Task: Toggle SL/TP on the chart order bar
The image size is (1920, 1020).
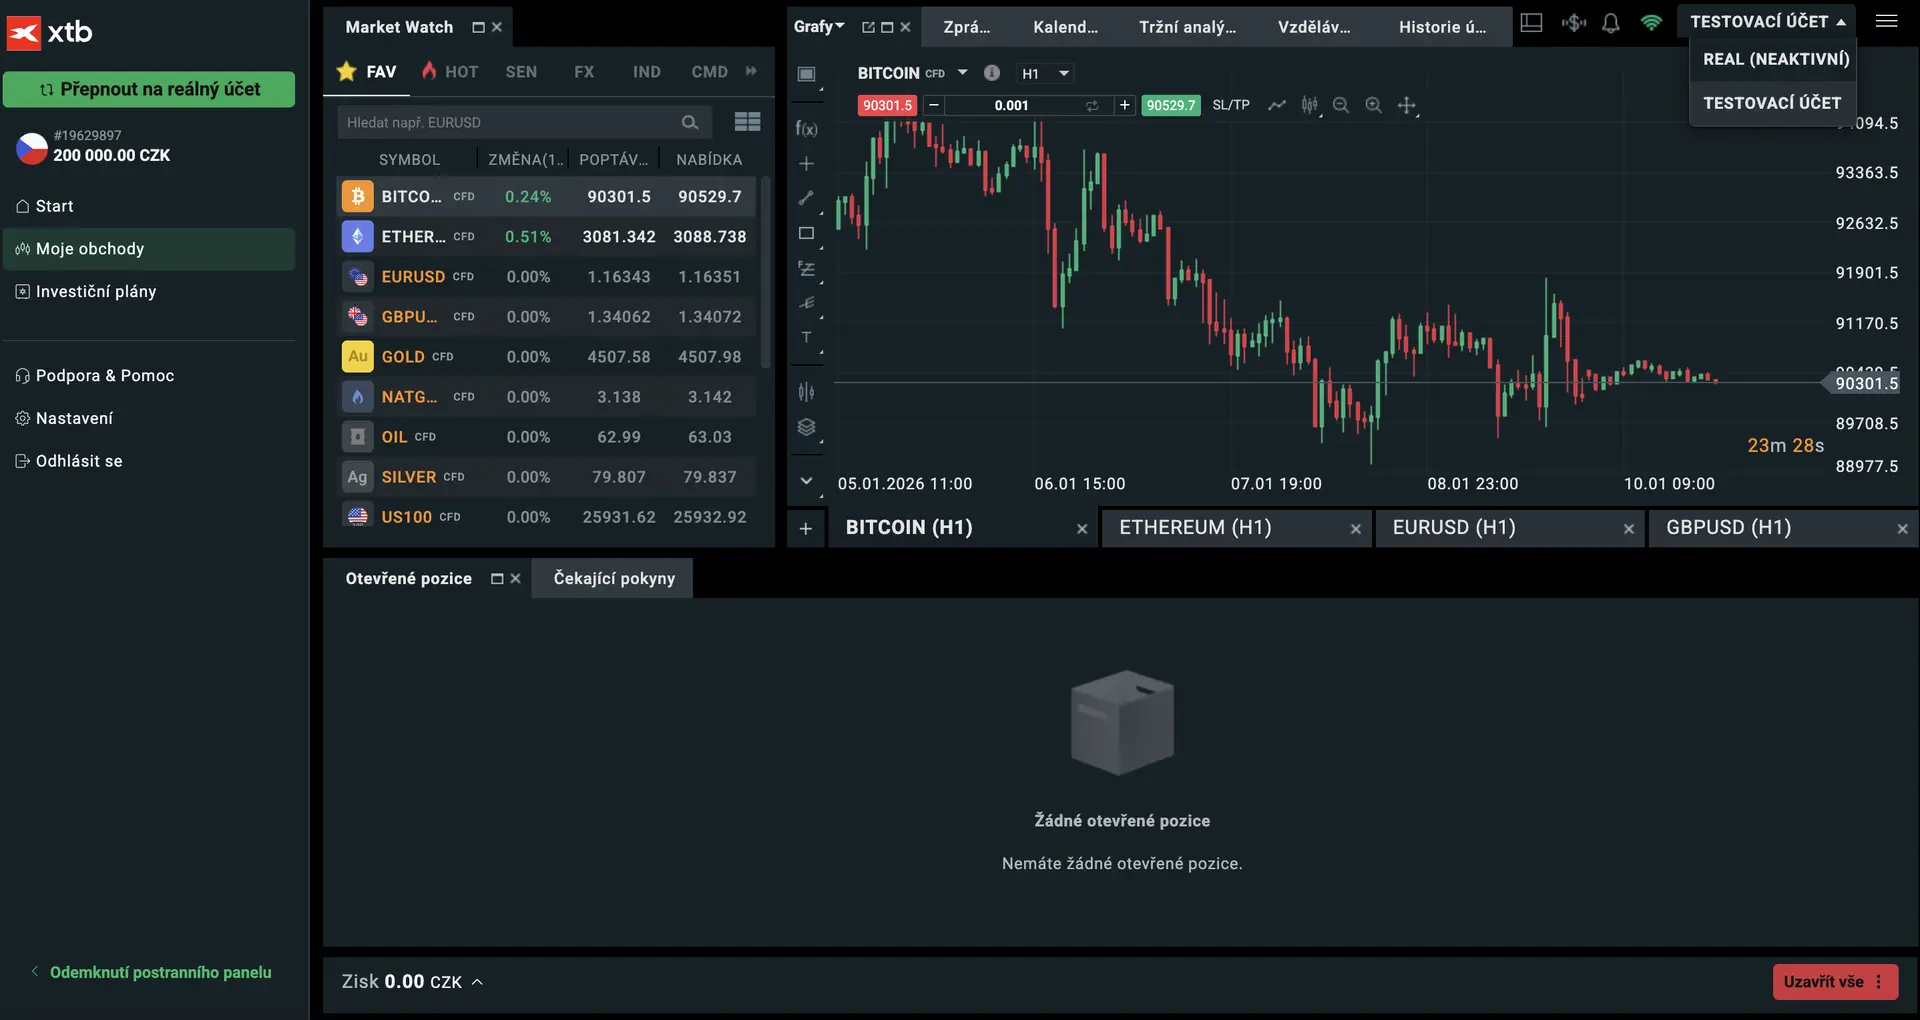Action: point(1231,105)
